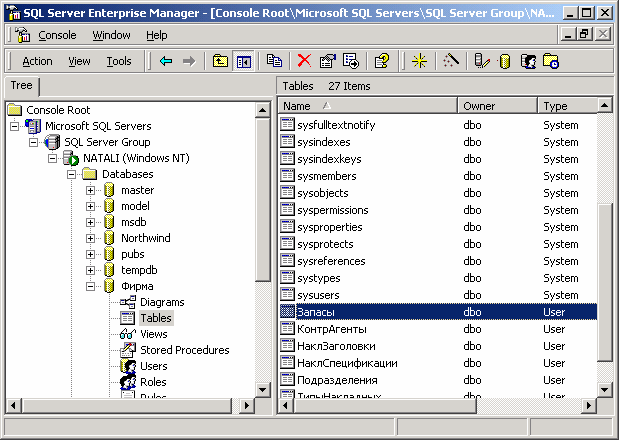Collapse the Databases folder node
Viewport: 619px width, 440px height.
(x=71, y=174)
